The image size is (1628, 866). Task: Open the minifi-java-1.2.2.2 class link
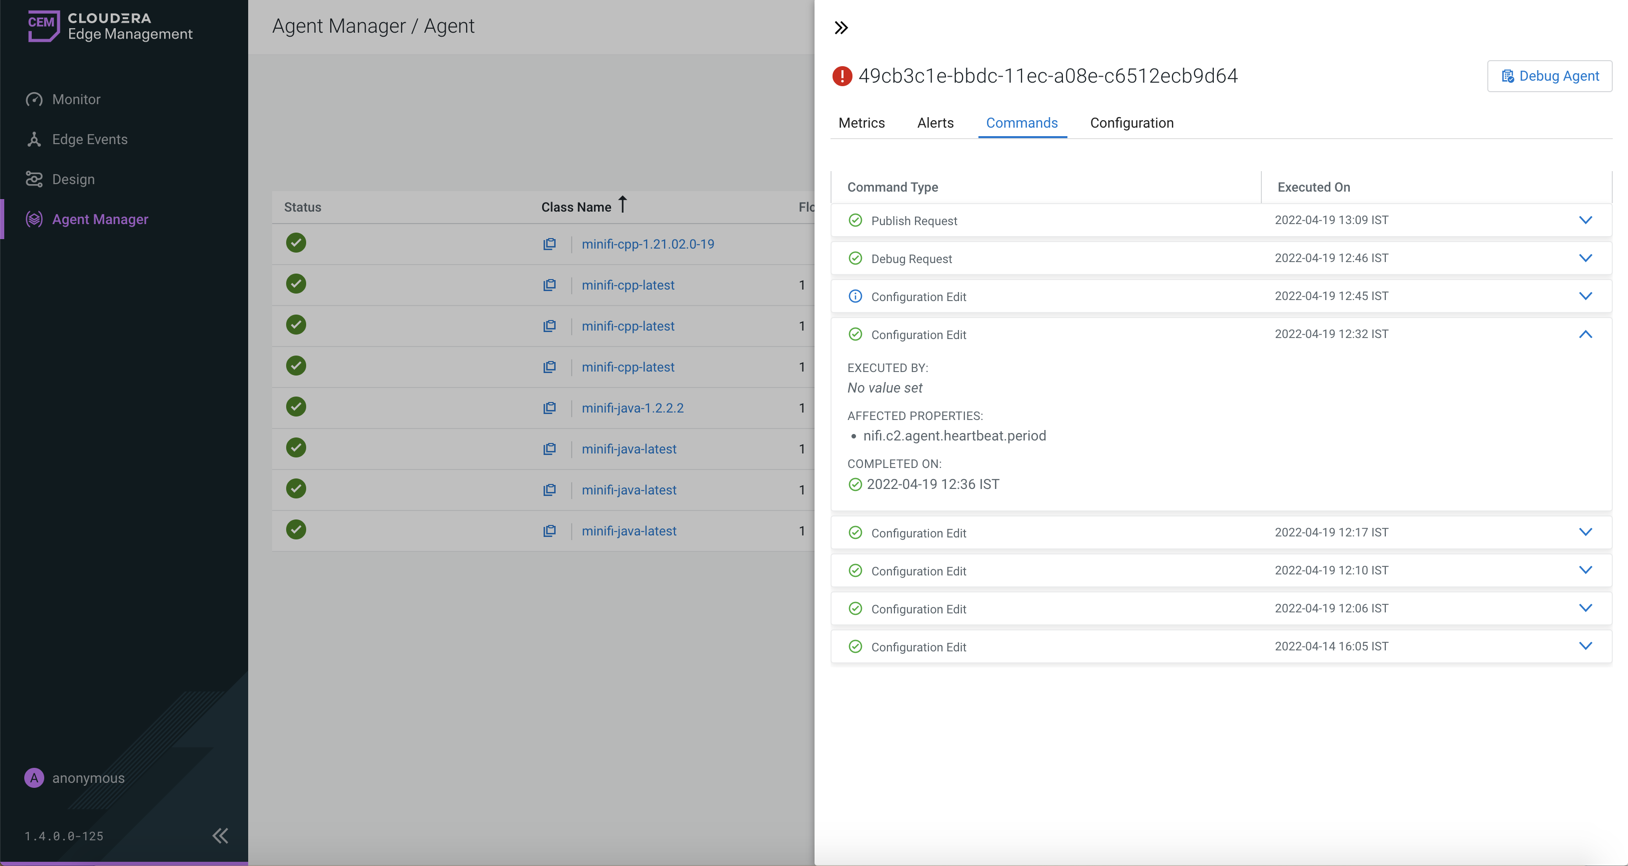click(x=632, y=408)
